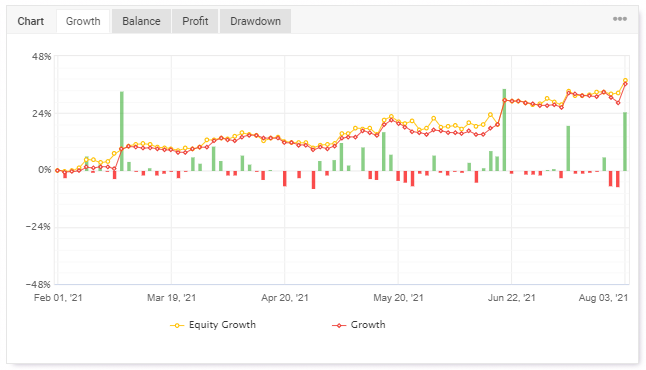Click the −24% y-axis label
This screenshot has width=646, height=370.
pos(39,227)
